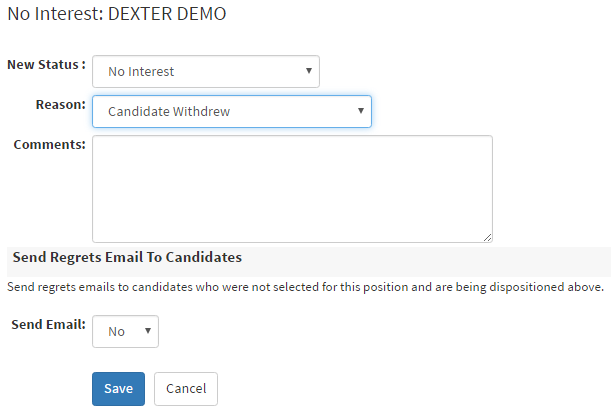Image resolution: width=611 pixels, height=411 pixels.
Task: Click the "Send Regrets Email To Candidates" header
Action: coord(127,257)
